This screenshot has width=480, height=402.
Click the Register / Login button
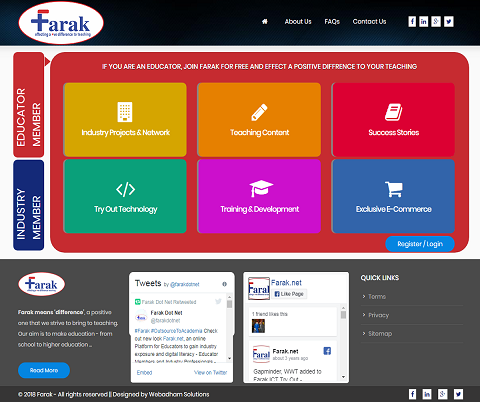pos(420,244)
